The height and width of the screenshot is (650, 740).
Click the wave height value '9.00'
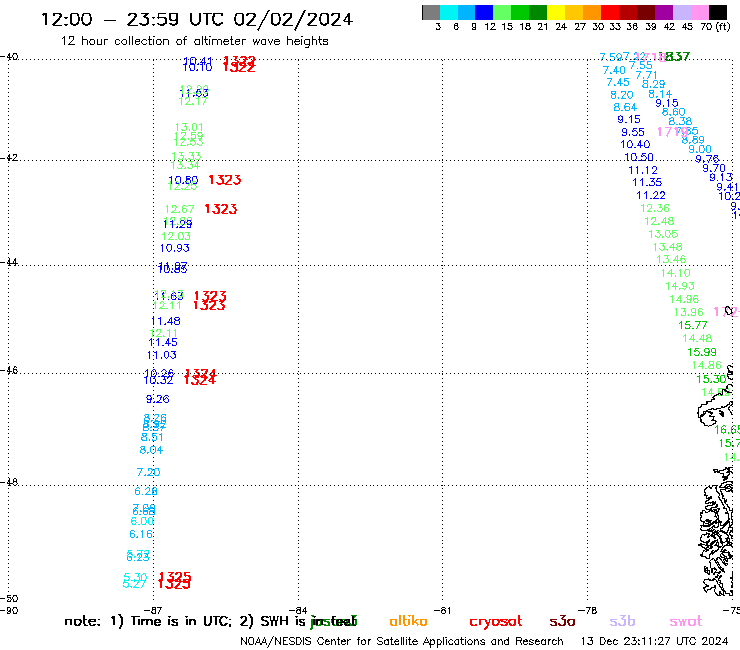[700, 150]
